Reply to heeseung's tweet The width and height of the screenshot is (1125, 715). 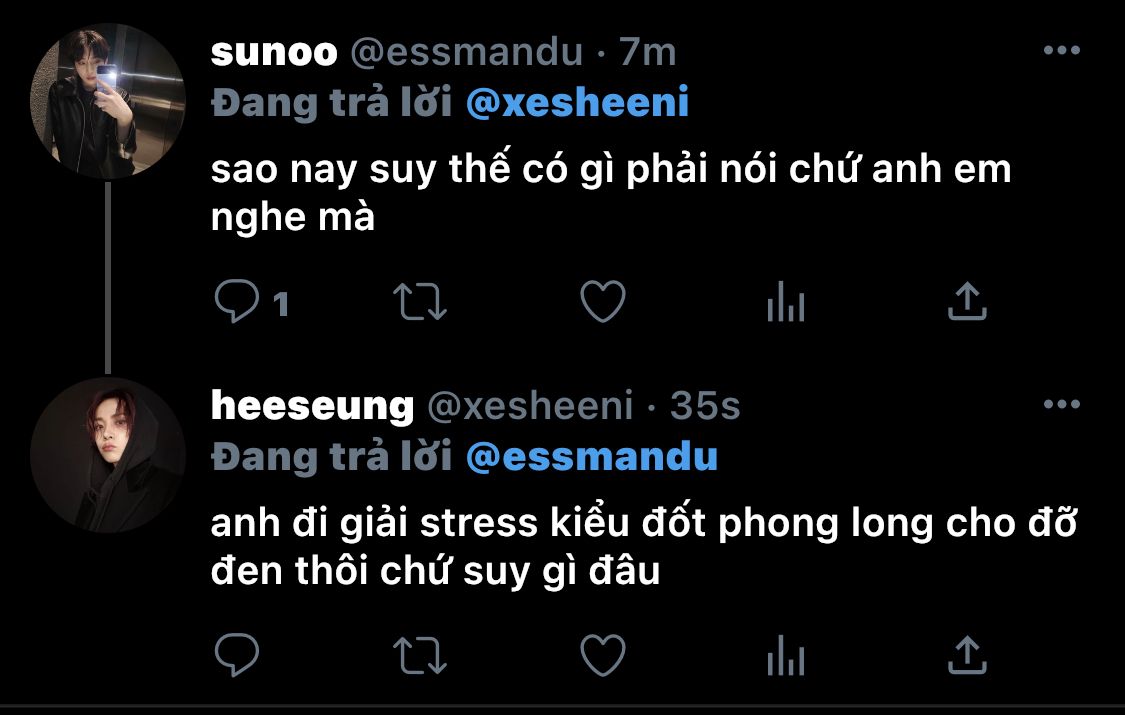pos(237,655)
